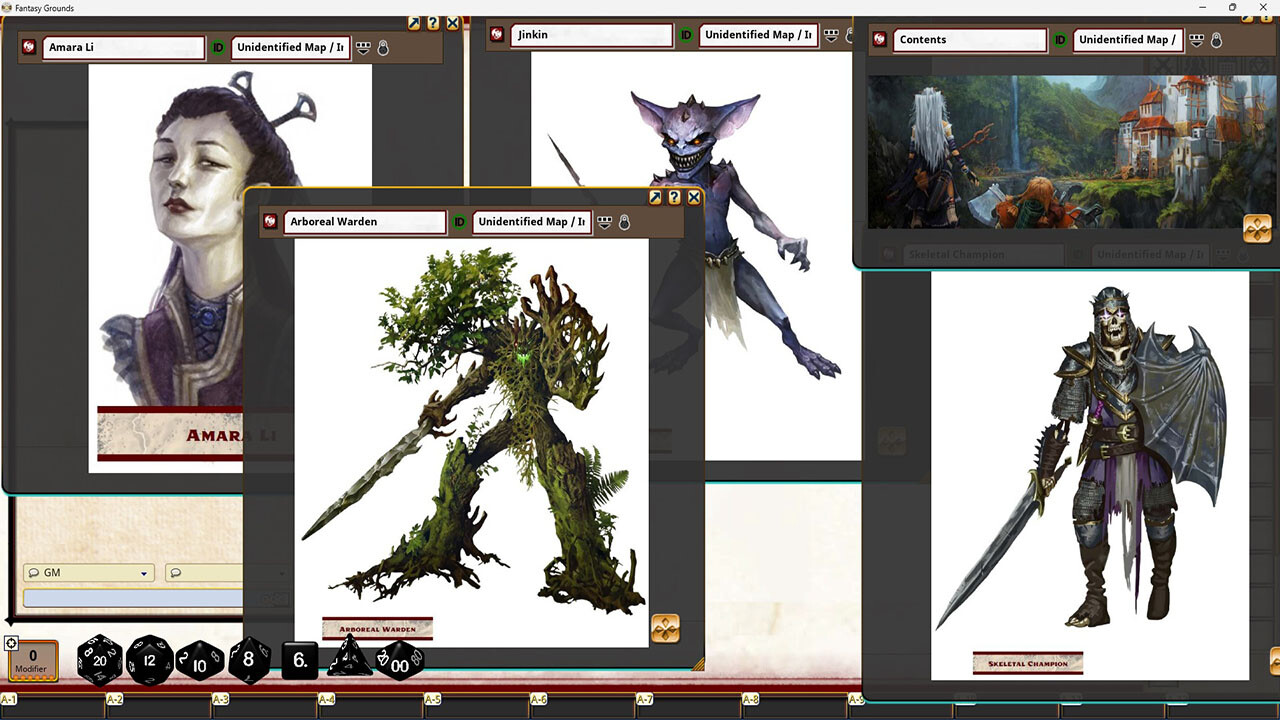Click the dice tower icon on Jinkin's window
This screenshot has height=720, width=1280.
pyautogui.click(x=832, y=36)
